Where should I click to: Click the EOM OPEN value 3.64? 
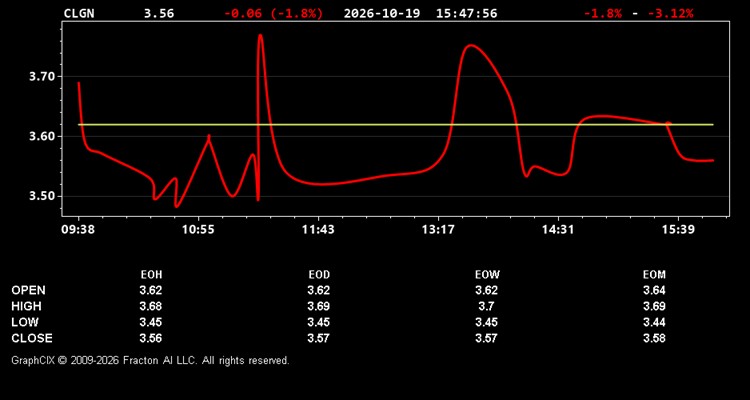pyautogui.click(x=654, y=290)
